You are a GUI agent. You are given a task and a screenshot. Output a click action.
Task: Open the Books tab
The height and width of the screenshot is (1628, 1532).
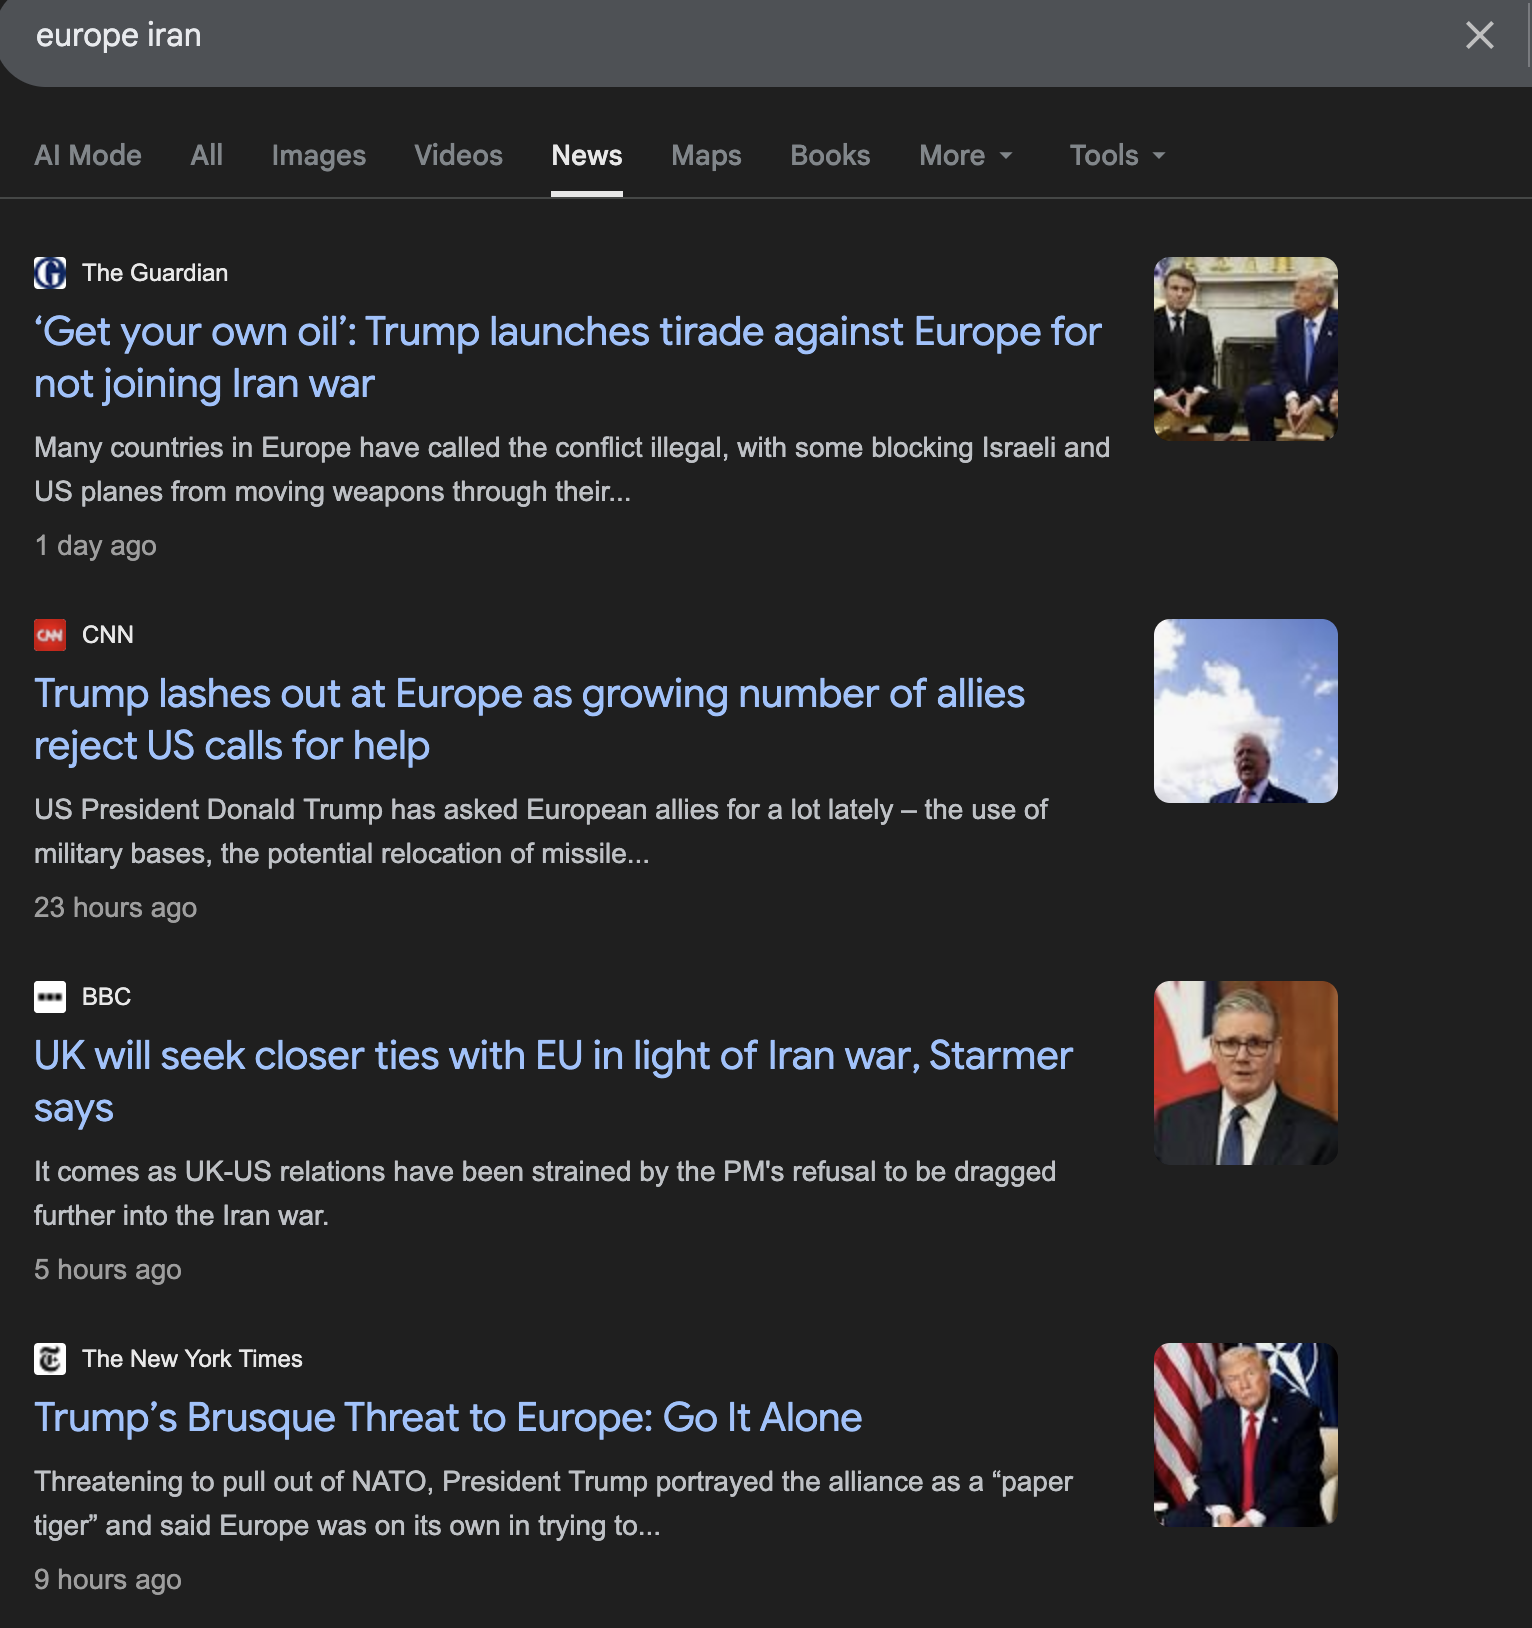pos(831,155)
